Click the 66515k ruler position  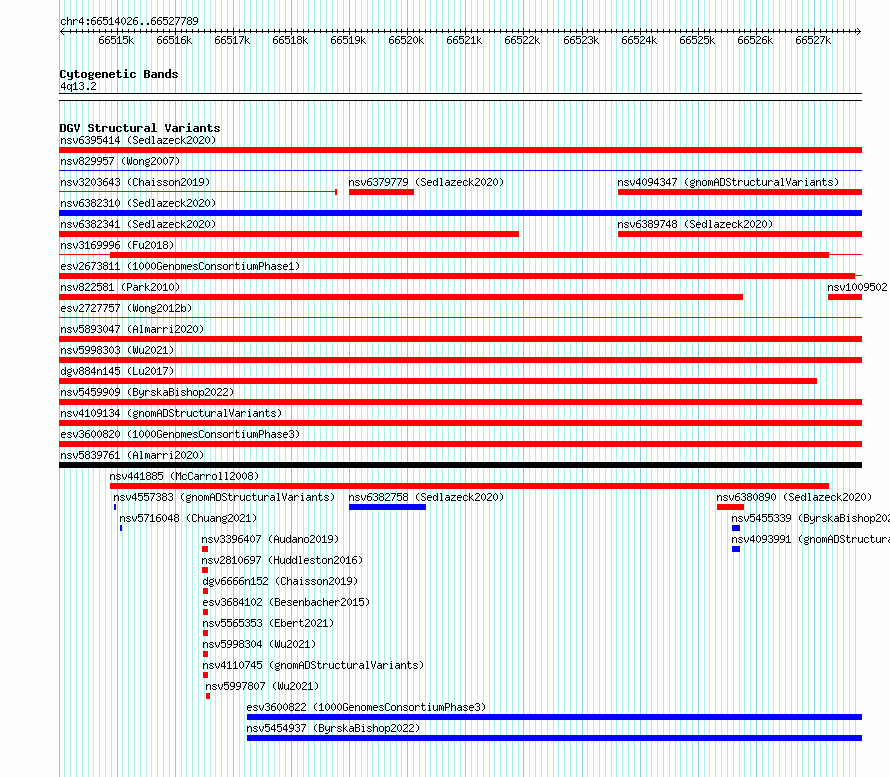[x=116, y=40]
